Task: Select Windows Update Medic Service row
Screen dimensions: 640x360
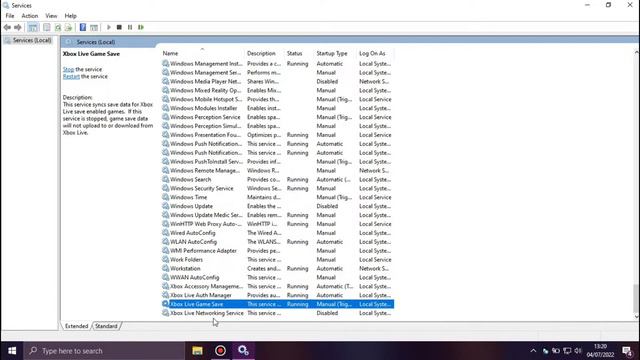Action: 278,215
